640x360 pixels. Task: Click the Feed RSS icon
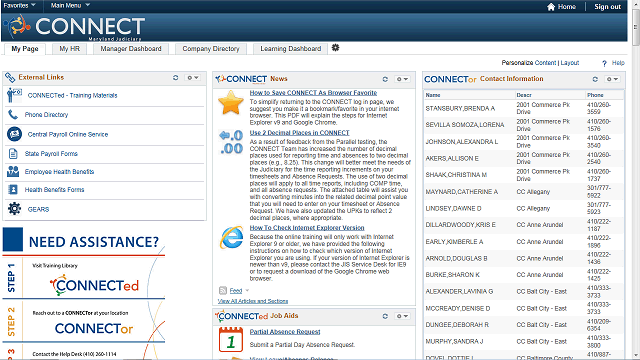[x=223, y=291]
